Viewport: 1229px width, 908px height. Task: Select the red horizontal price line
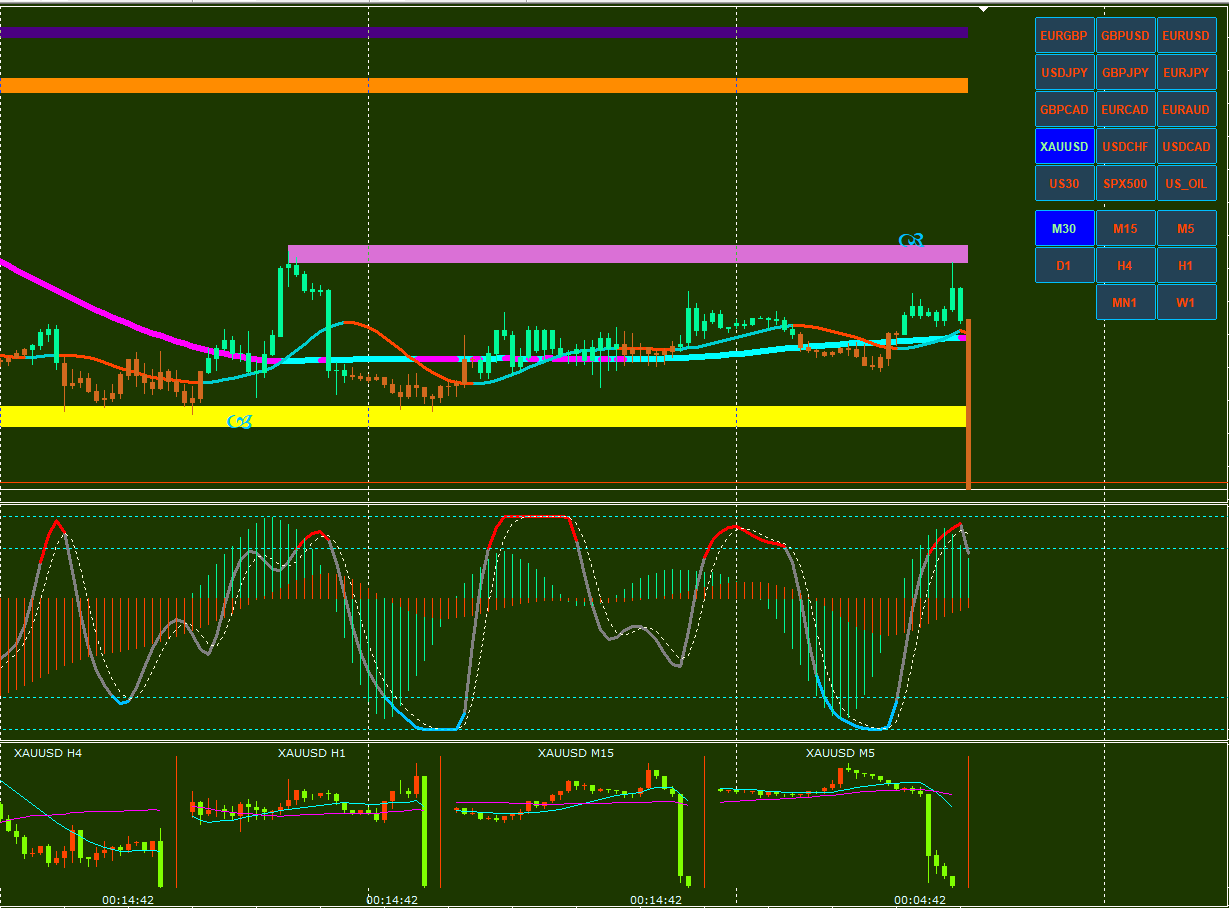click(614, 483)
